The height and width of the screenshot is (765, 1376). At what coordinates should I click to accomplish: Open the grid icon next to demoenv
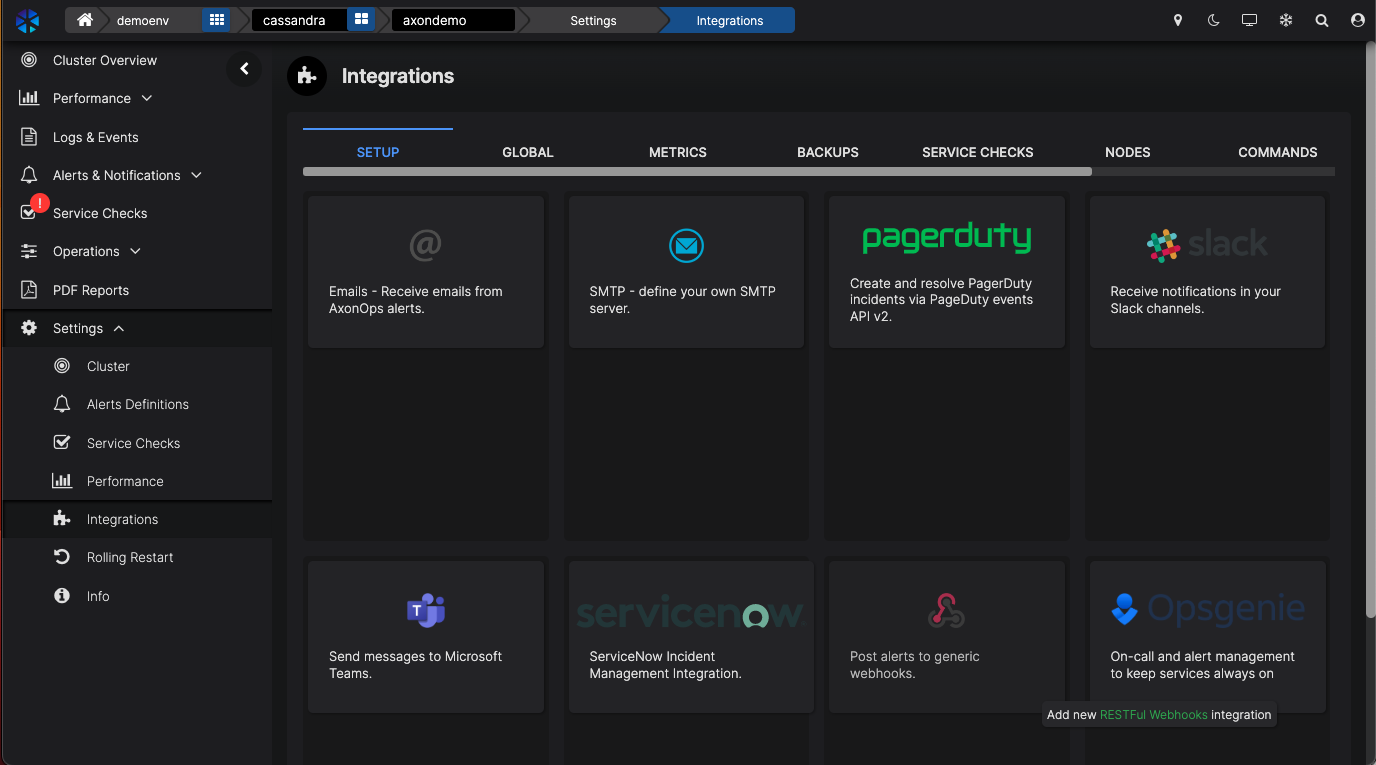[x=216, y=20]
